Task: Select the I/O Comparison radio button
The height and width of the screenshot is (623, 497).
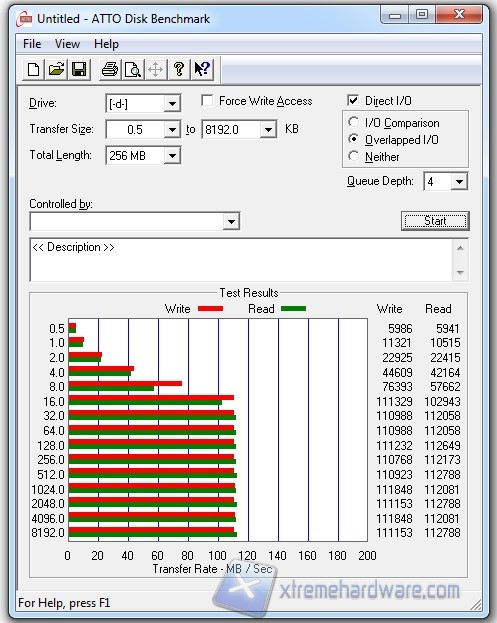Action: 353,122
